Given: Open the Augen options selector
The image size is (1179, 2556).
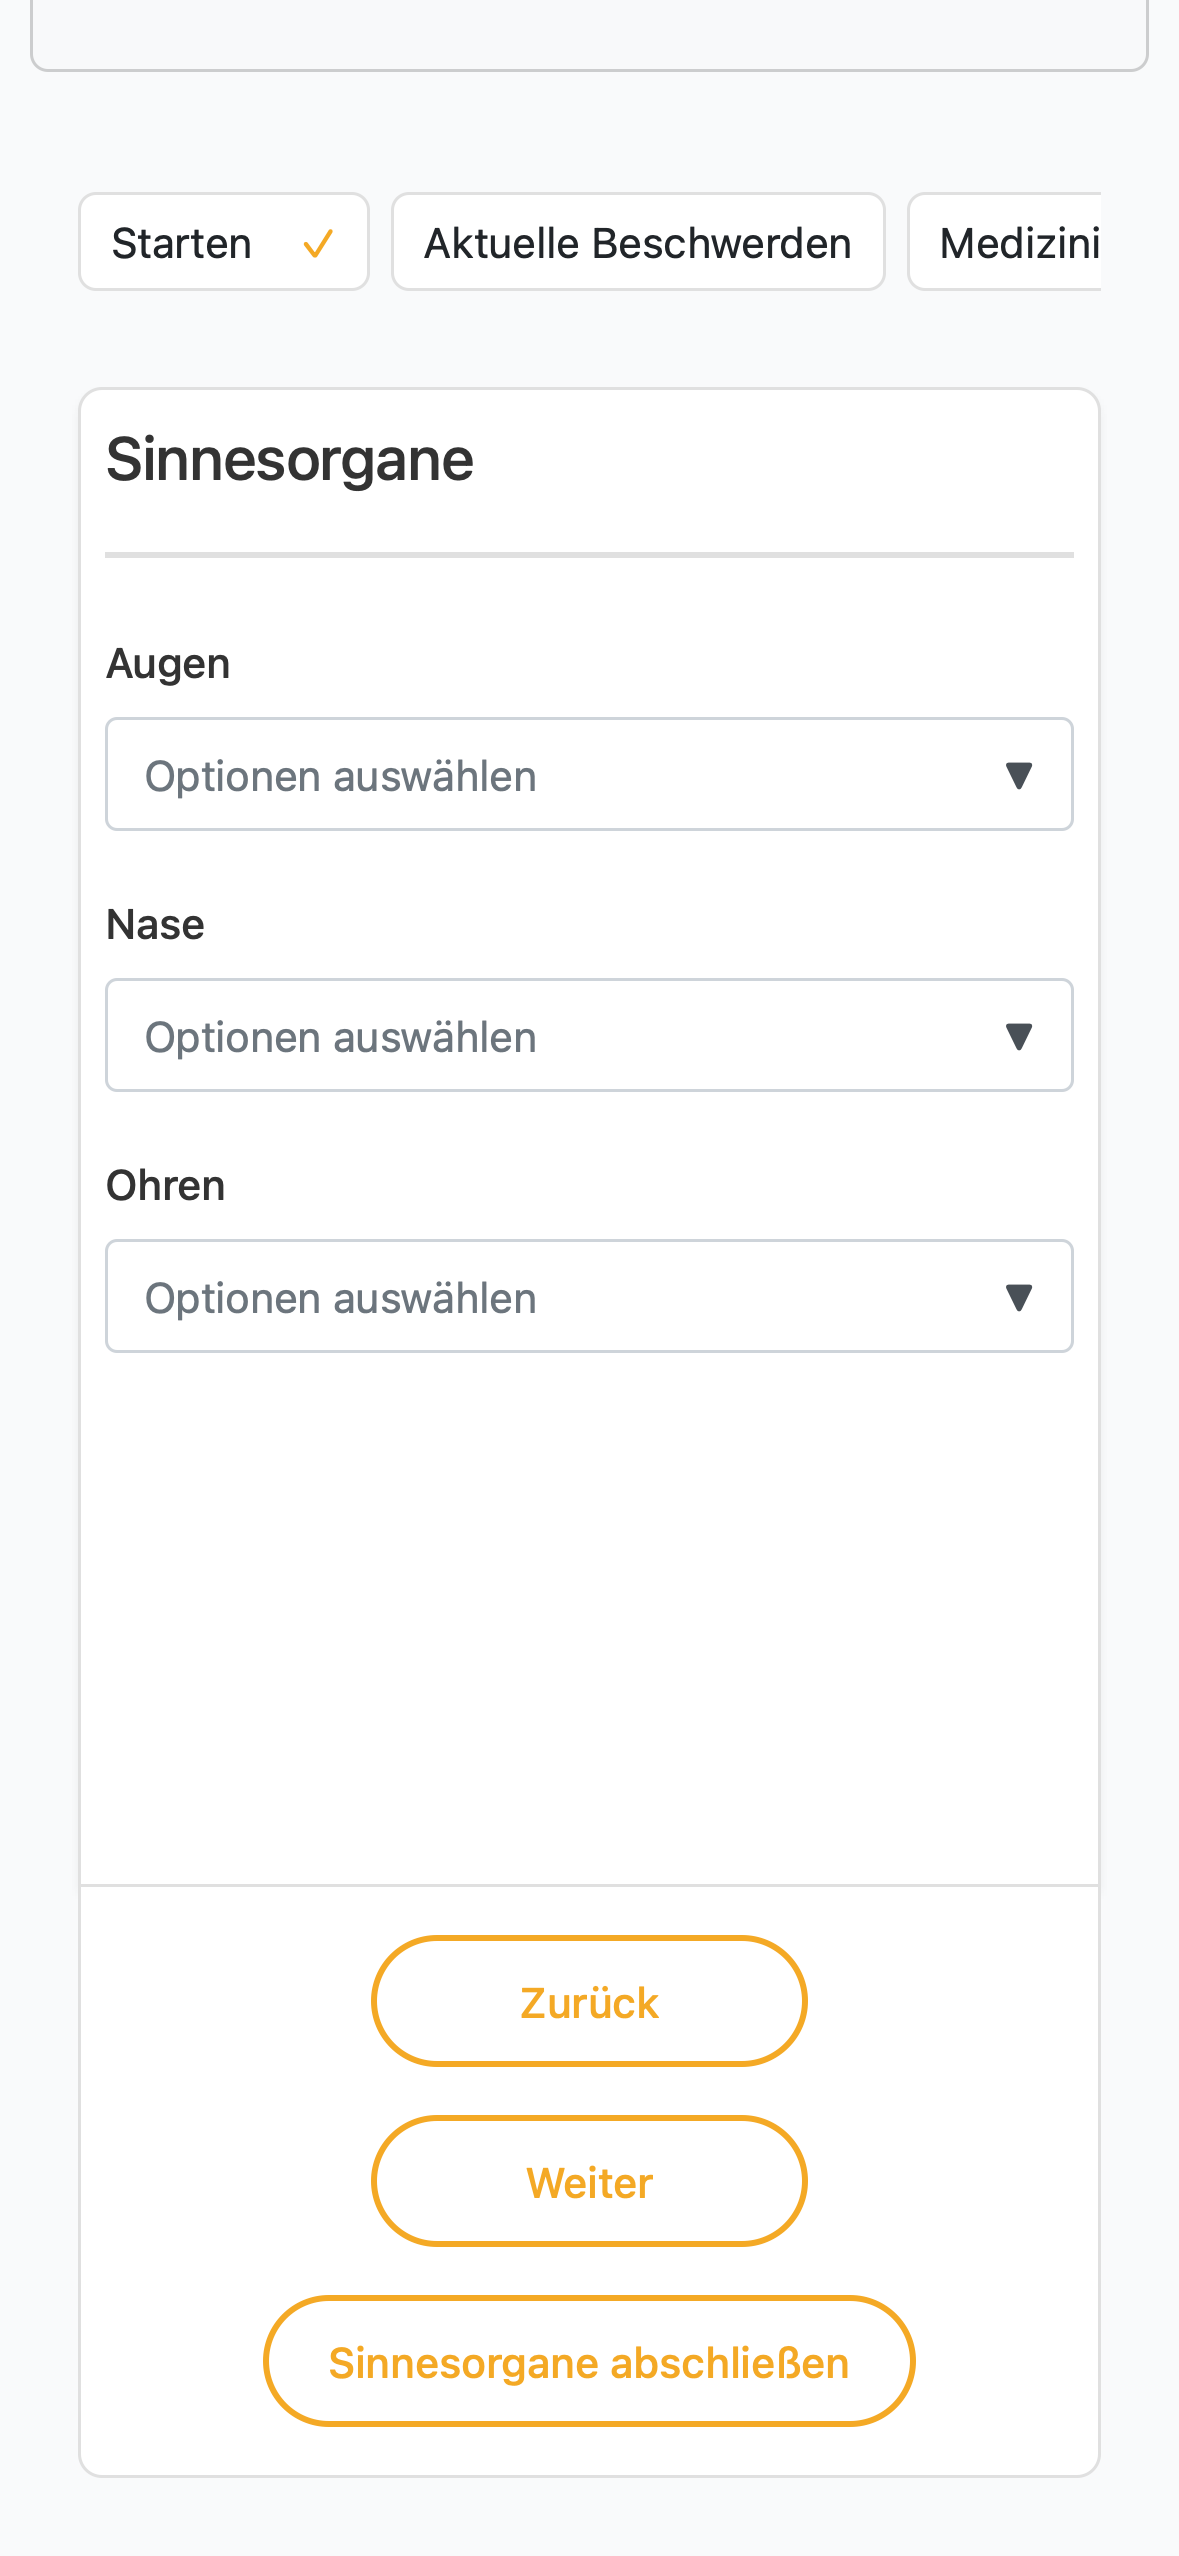Looking at the screenshot, I should click(589, 774).
